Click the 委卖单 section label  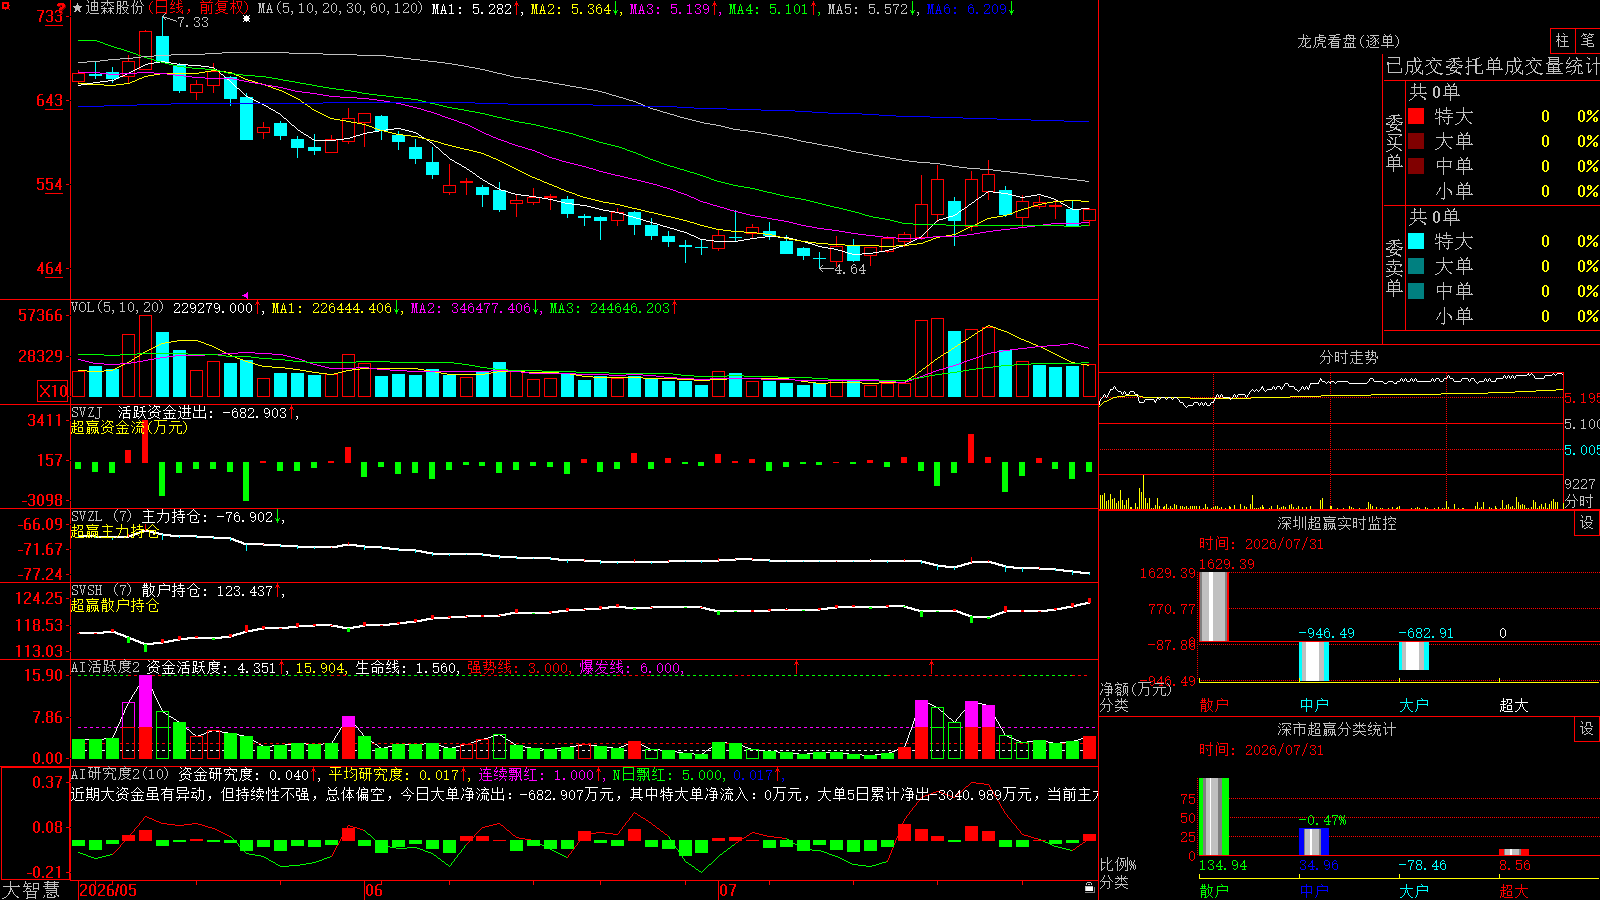pos(1394,267)
